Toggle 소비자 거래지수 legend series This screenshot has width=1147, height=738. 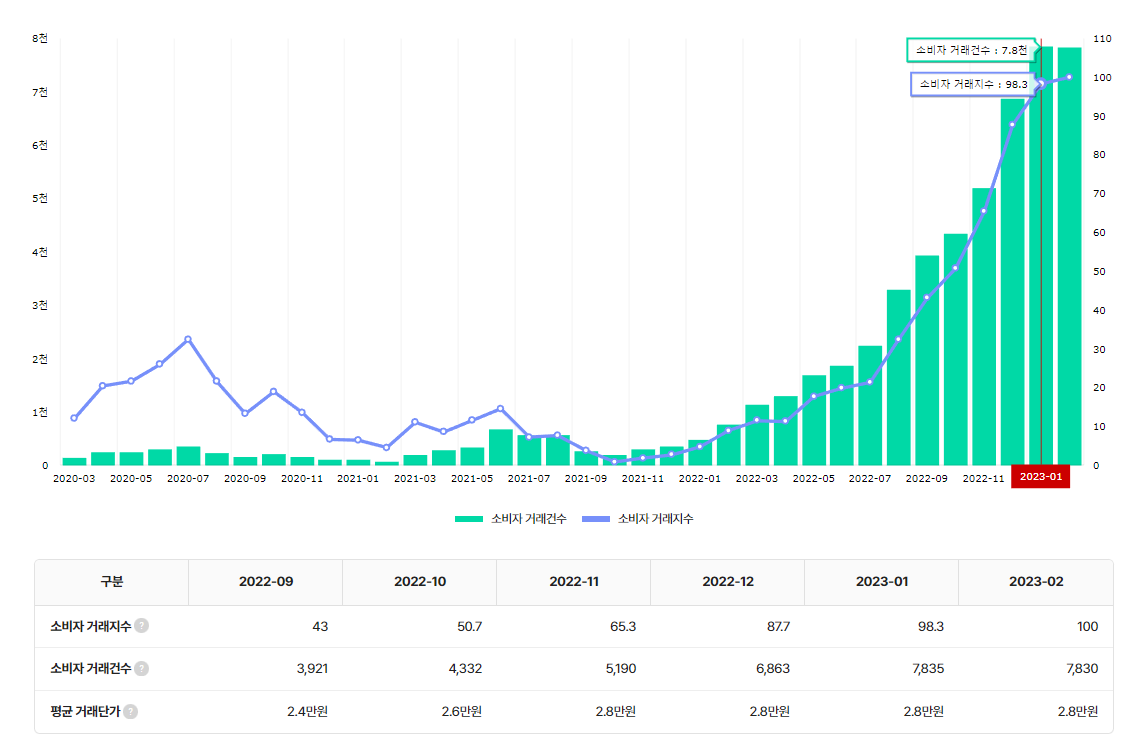[637, 519]
